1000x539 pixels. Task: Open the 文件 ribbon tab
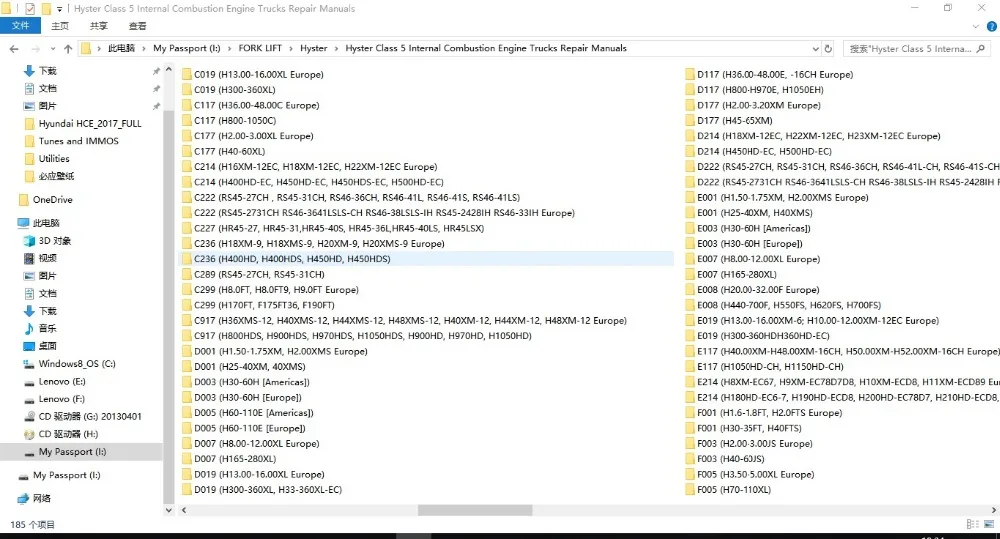(20, 26)
